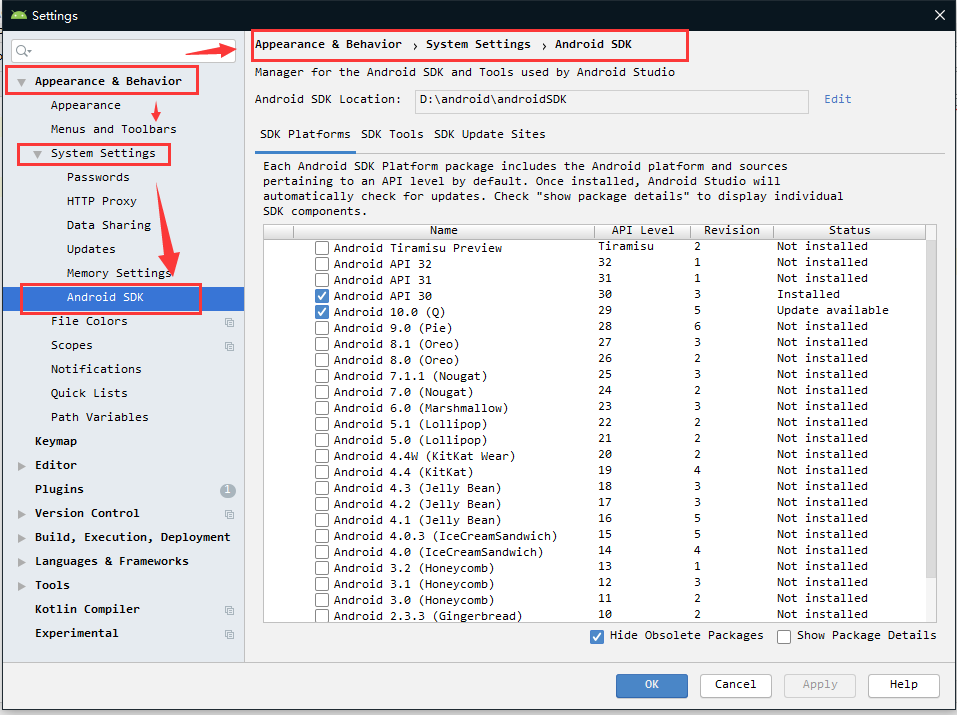Screen dimensions: 957x715
Task: Check Android 4.4 (KitKat) checkbox
Action: (x=322, y=472)
